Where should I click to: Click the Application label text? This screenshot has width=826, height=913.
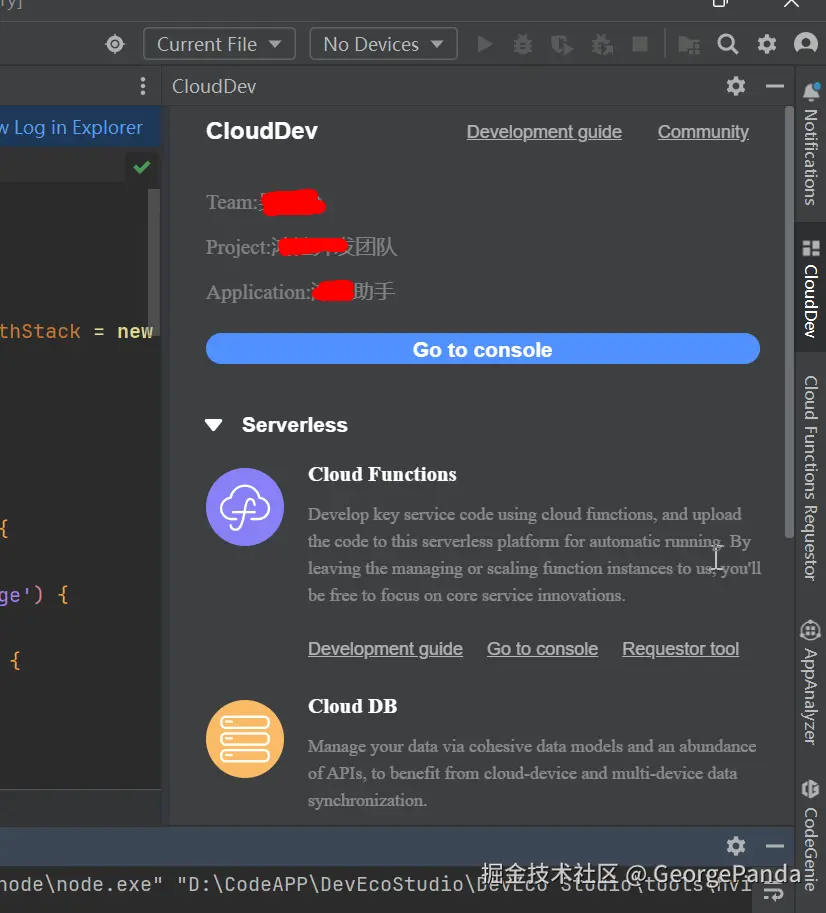point(258,292)
